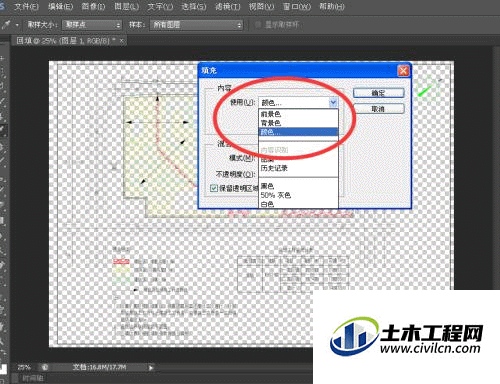
Task: Expand the tool preset picker arrow
Action: click(17, 25)
